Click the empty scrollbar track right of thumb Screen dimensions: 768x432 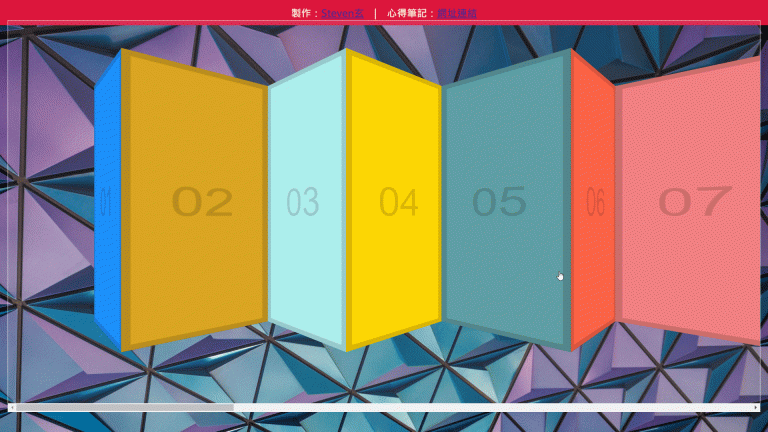[490, 408]
